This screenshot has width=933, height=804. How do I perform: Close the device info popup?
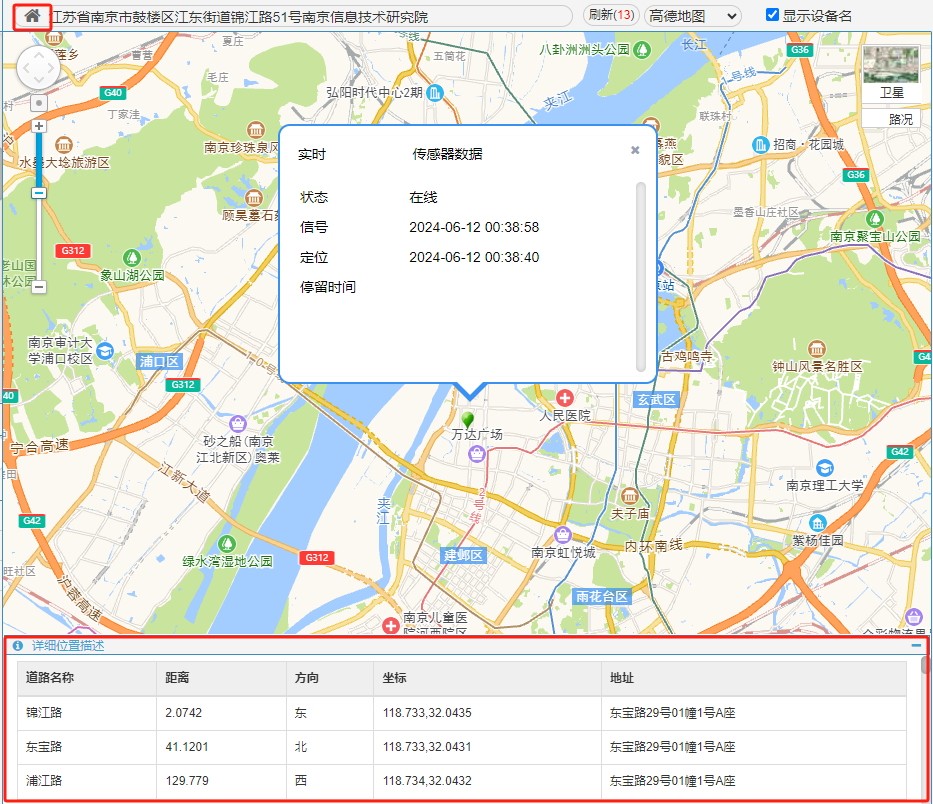click(635, 150)
